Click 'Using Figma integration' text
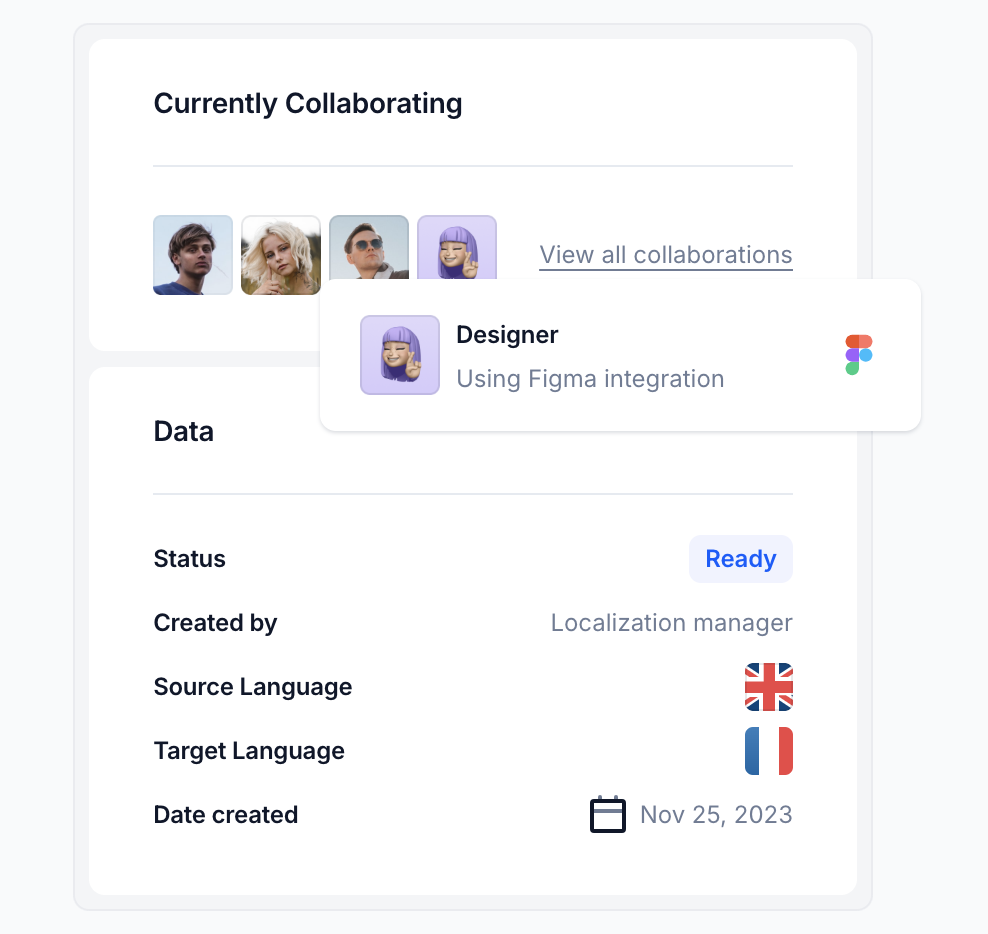 click(590, 379)
